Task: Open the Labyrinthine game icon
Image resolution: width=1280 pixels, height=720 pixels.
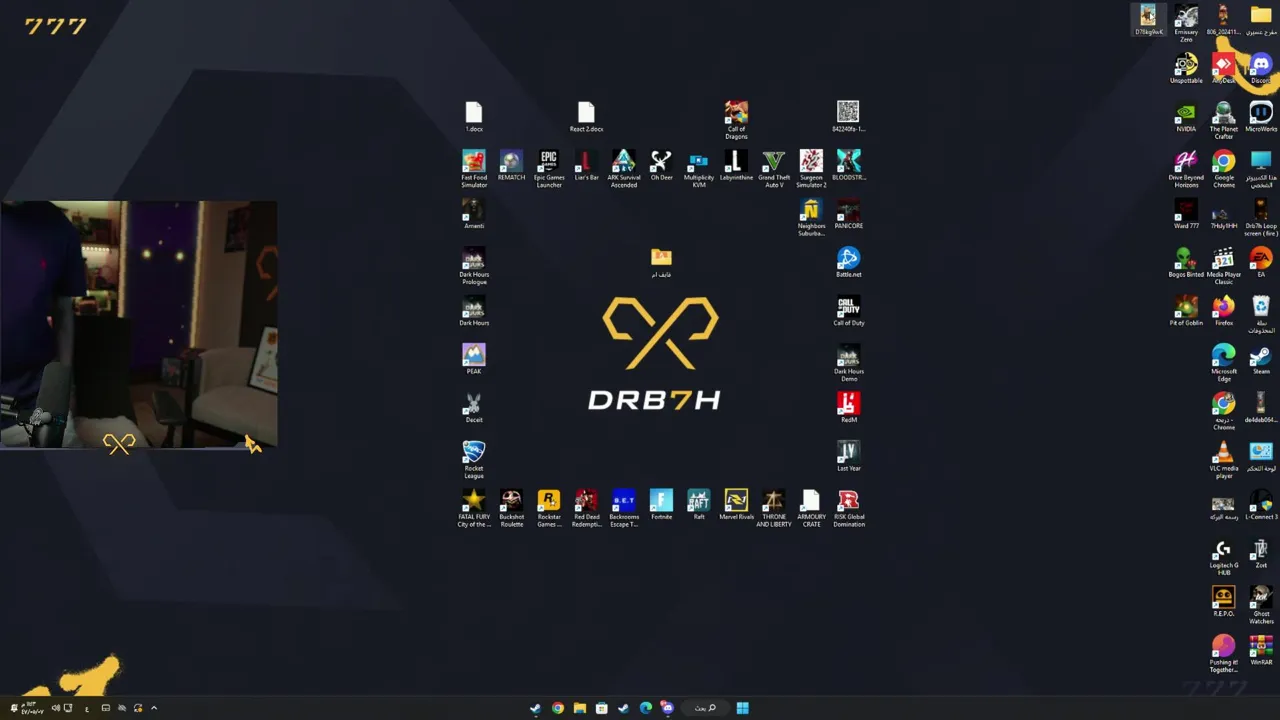Action: [736, 165]
